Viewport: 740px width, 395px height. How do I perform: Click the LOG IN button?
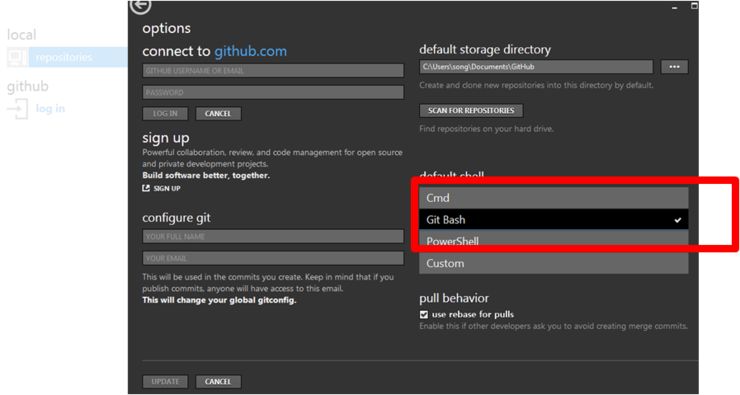[x=165, y=114]
